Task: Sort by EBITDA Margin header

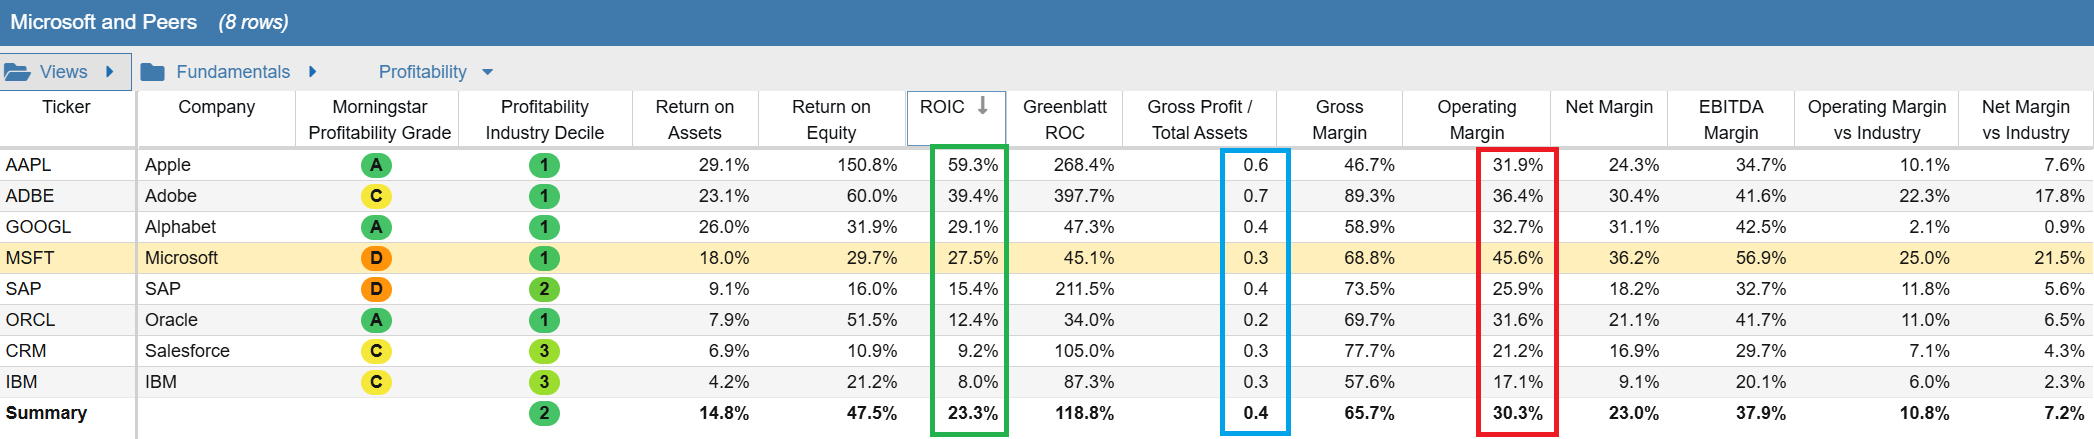Action: [1731, 120]
